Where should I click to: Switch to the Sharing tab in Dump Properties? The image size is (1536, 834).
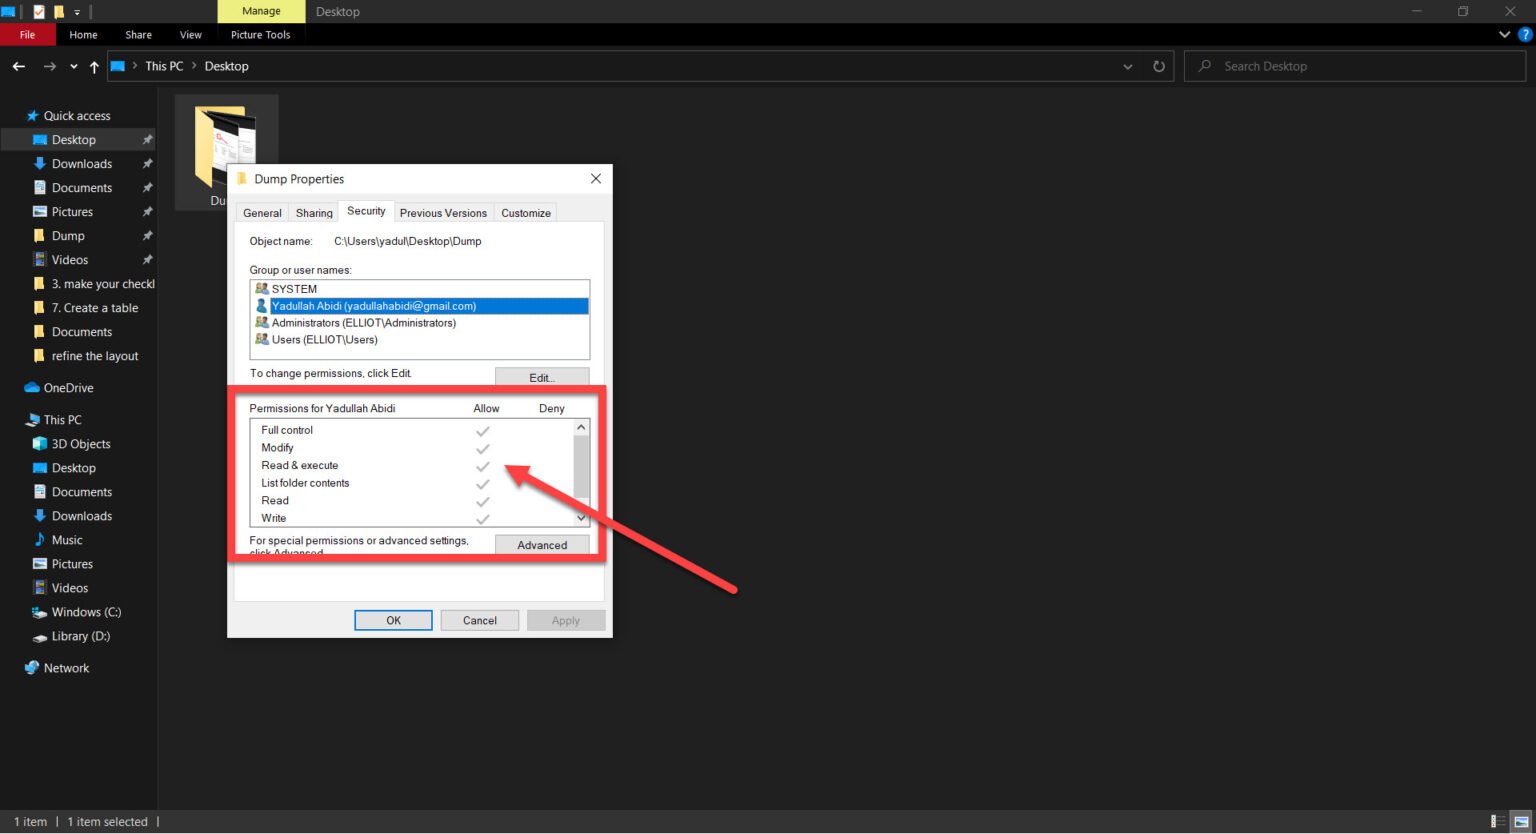click(x=313, y=212)
